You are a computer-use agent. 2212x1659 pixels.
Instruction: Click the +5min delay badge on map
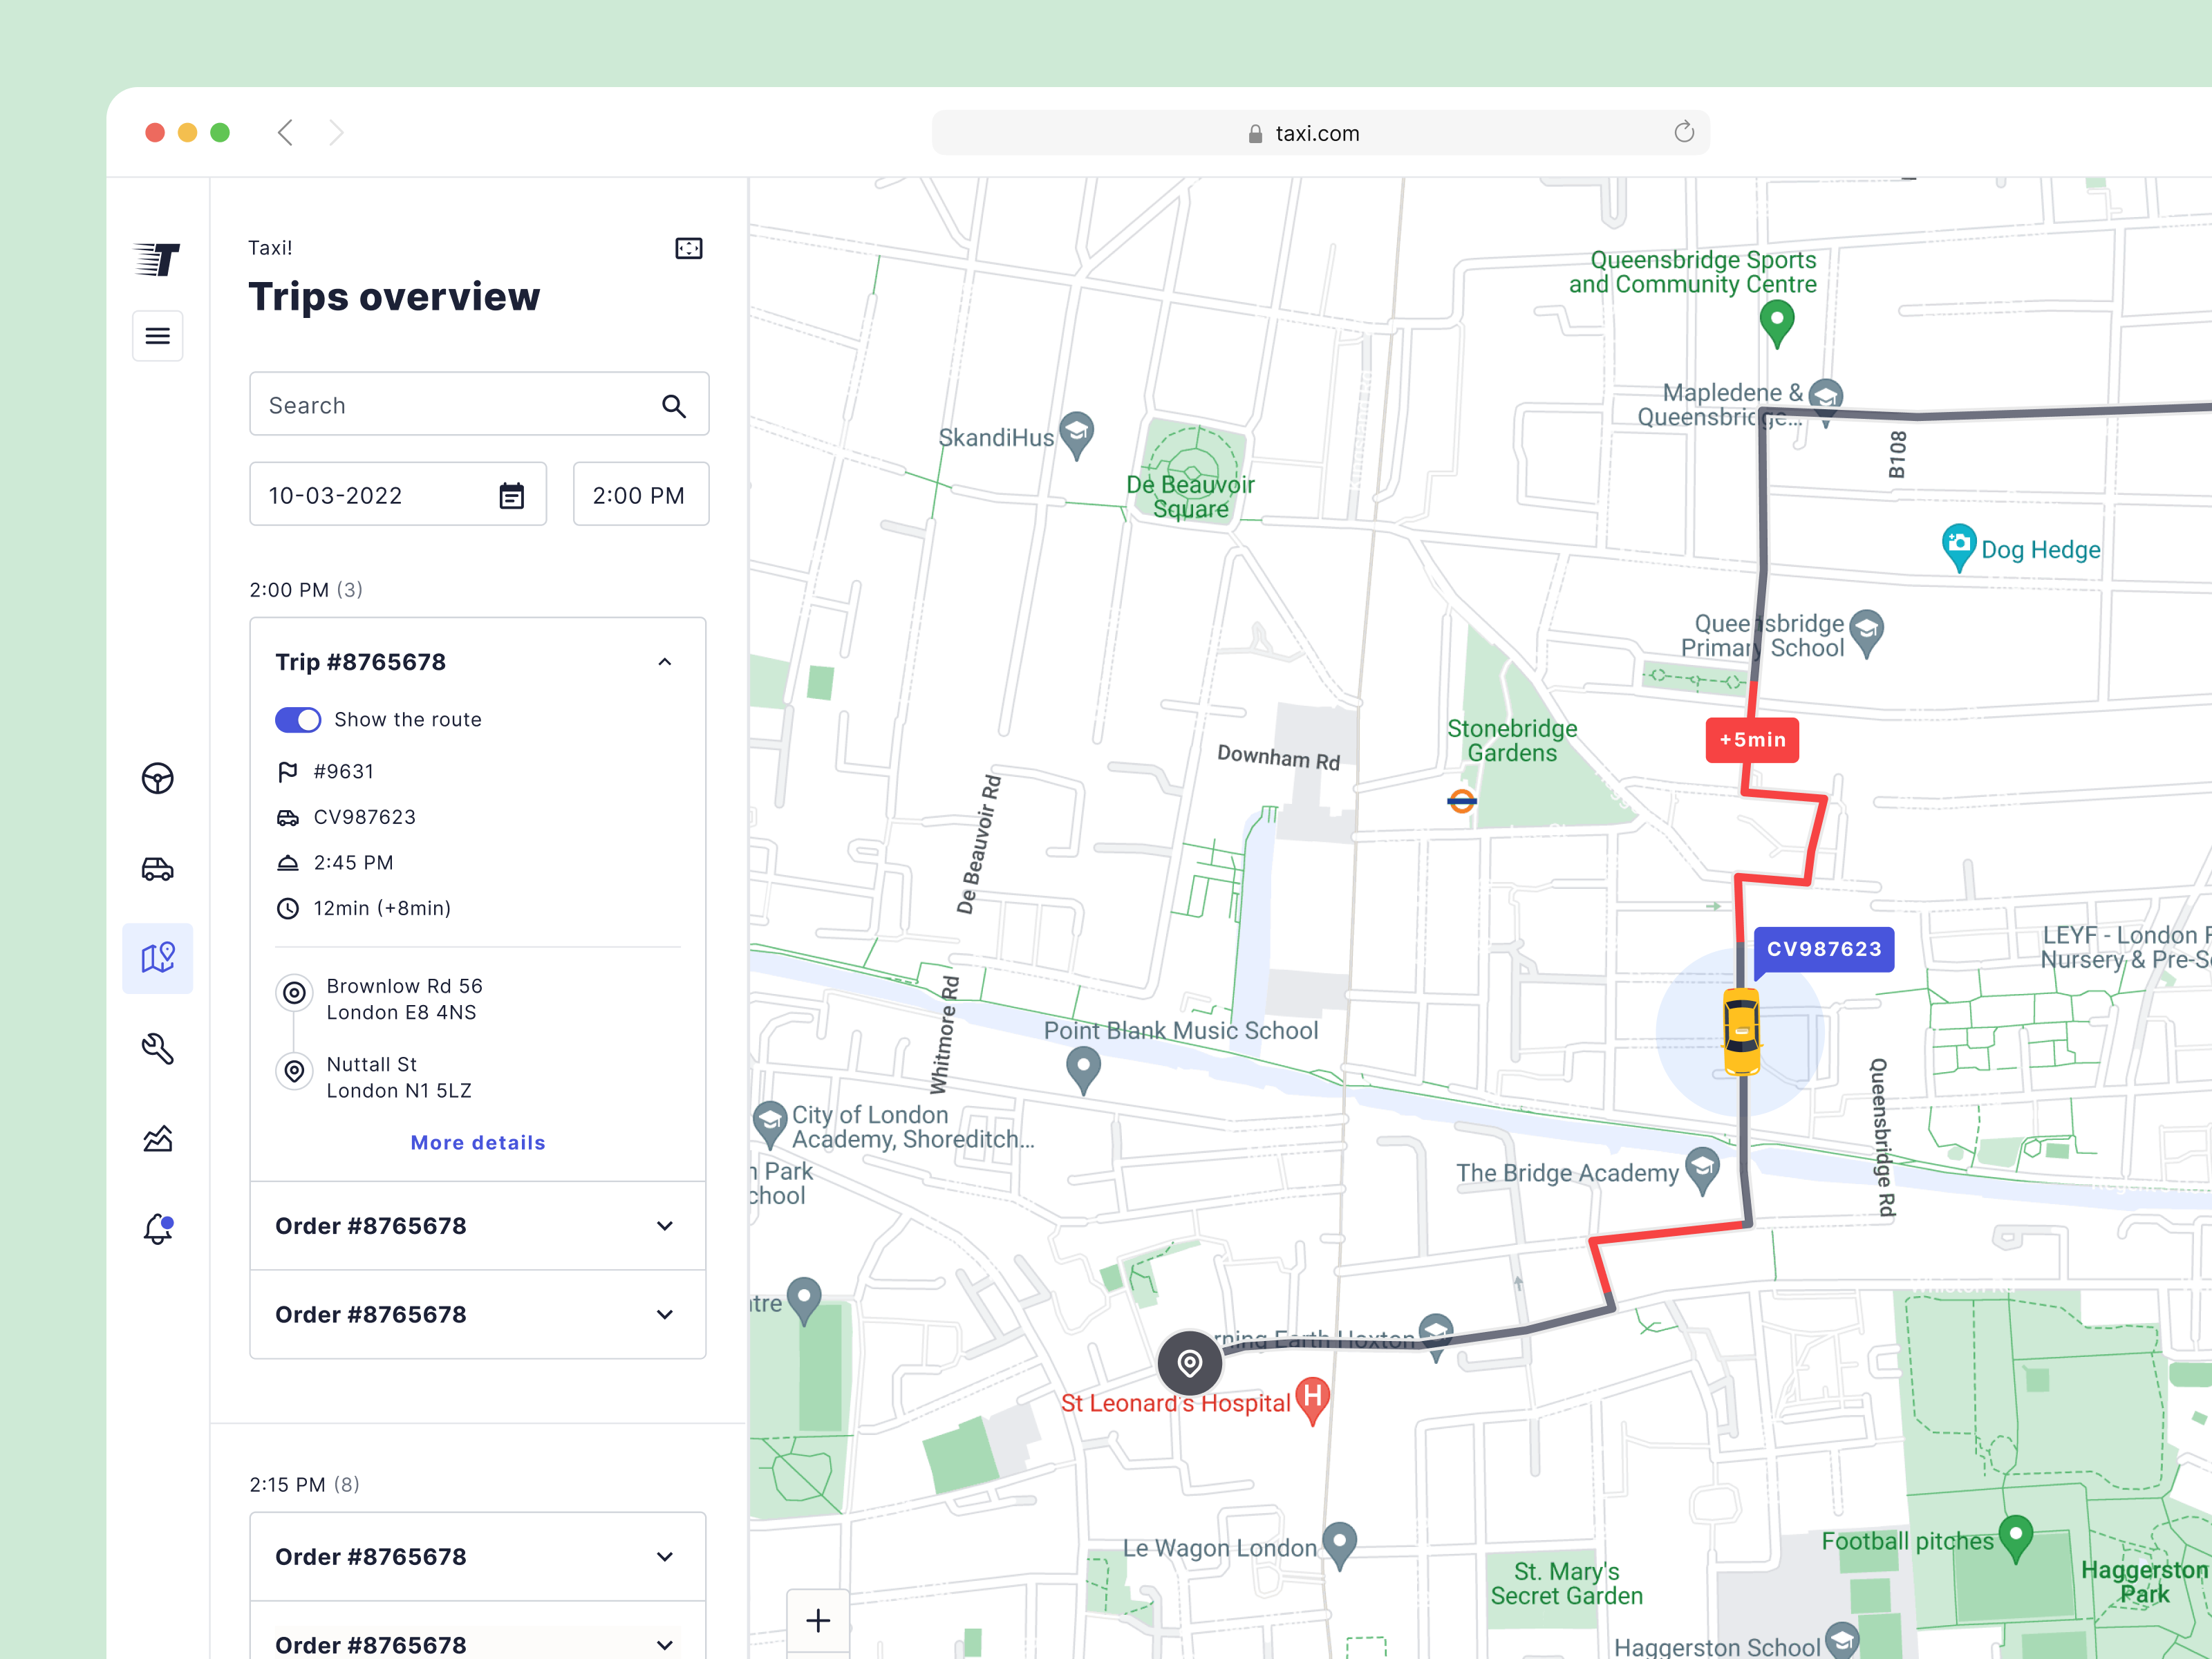pyautogui.click(x=1752, y=740)
